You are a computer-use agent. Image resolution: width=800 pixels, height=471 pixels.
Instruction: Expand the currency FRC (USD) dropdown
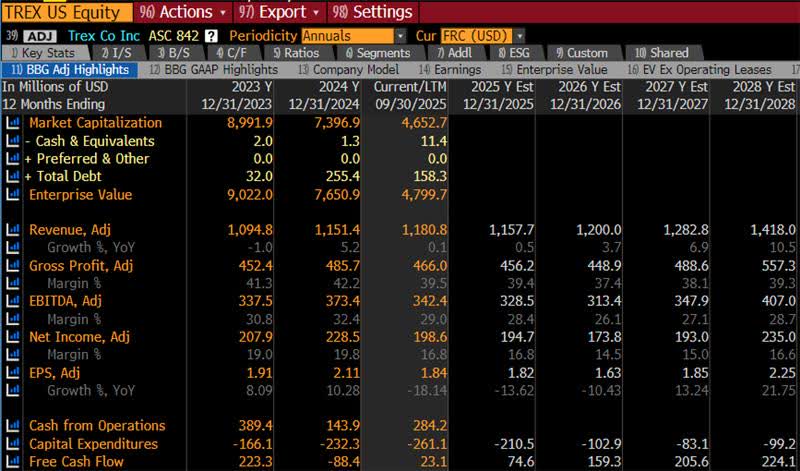click(519, 36)
